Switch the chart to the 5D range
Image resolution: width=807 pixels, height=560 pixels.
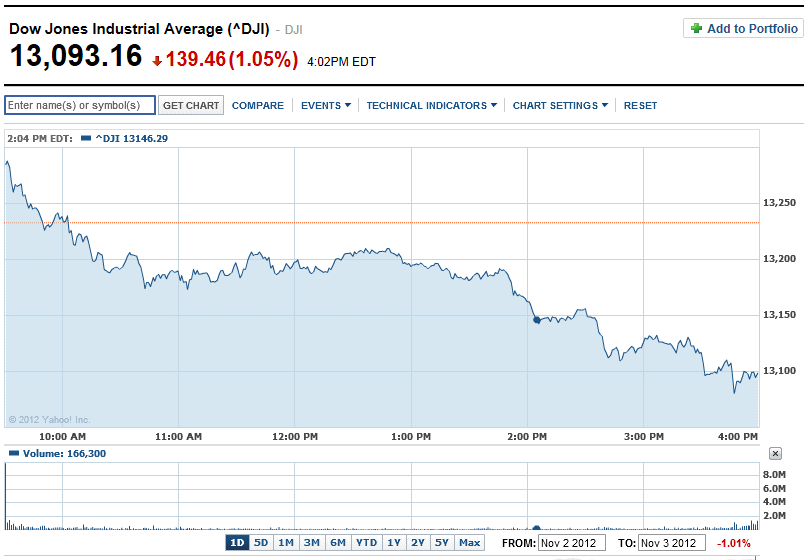pos(261,543)
